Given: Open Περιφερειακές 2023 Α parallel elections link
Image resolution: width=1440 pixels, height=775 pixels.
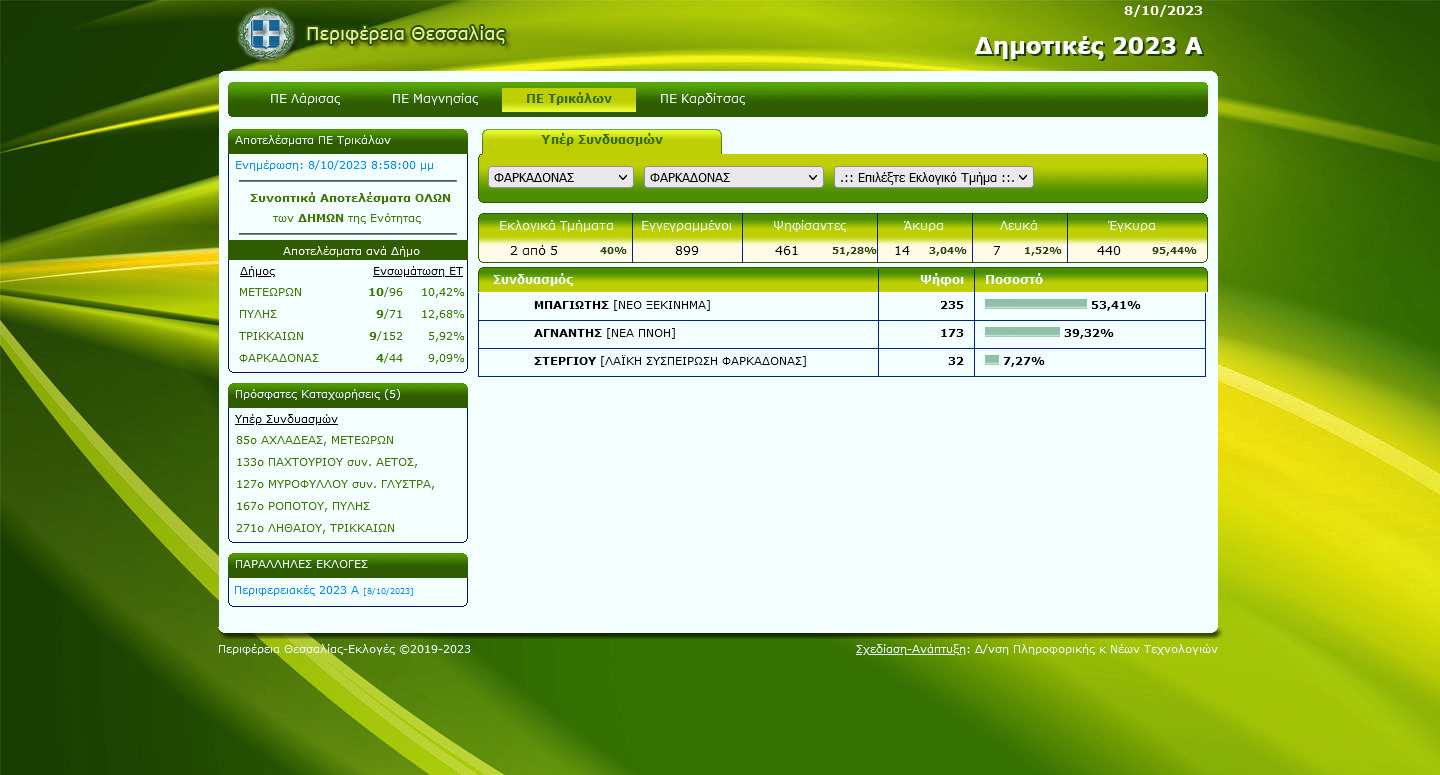Looking at the screenshot, I should [324, 590].
